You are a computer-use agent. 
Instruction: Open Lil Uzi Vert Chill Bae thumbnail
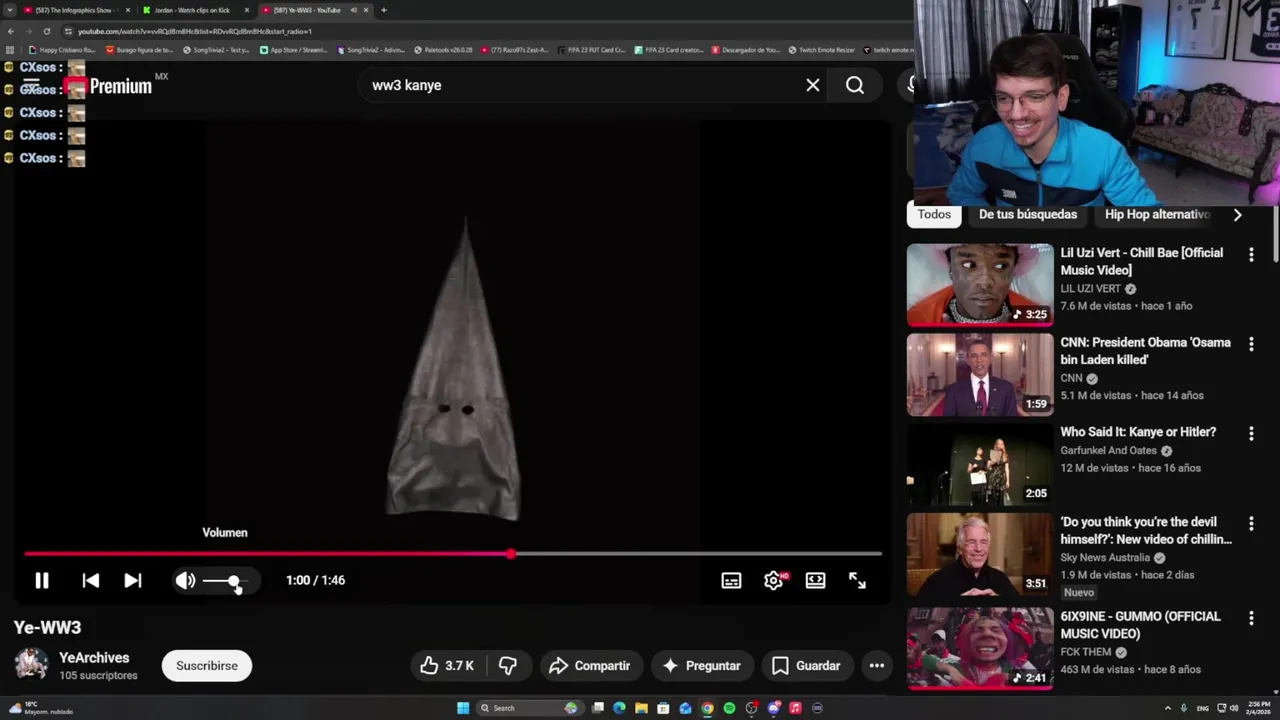coord(980,285)
